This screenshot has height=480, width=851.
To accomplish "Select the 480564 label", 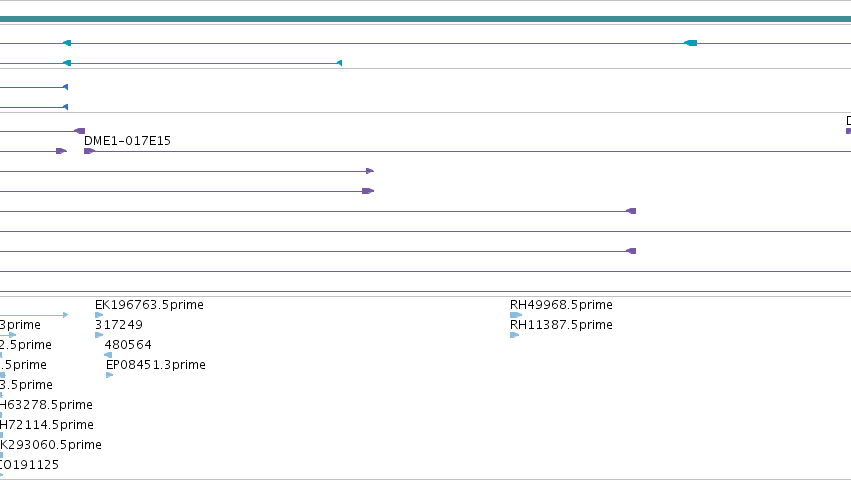I will point(128,345).
